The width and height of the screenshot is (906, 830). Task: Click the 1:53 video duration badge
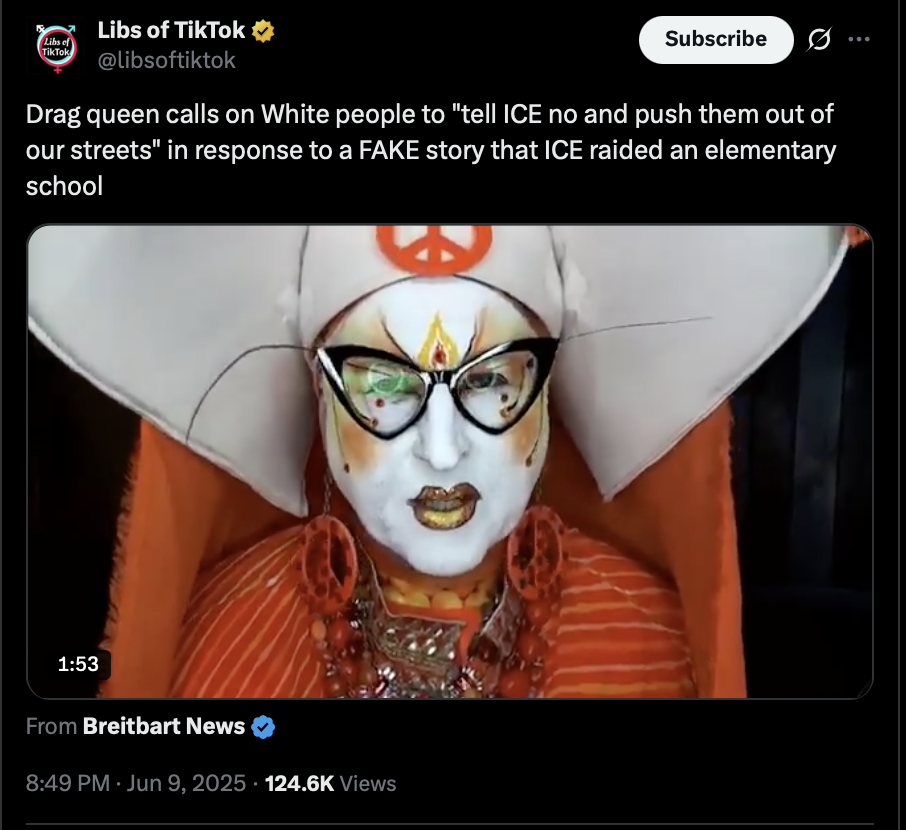tap(78, 664)
